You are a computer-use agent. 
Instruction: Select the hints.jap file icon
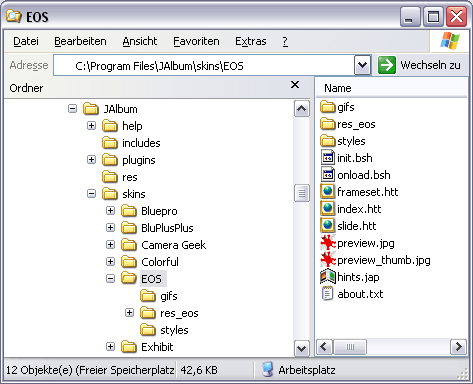tap(328, 277)
